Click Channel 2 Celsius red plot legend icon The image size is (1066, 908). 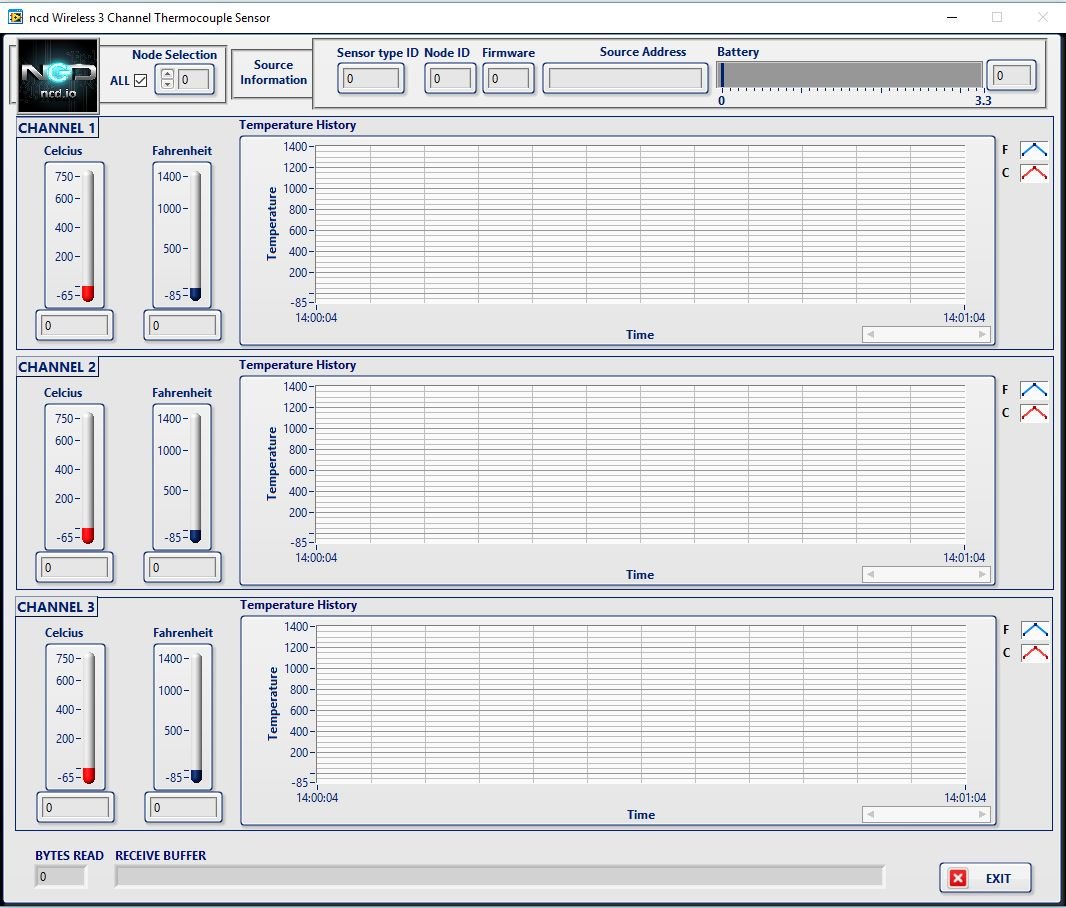(x=1033, y=413)
